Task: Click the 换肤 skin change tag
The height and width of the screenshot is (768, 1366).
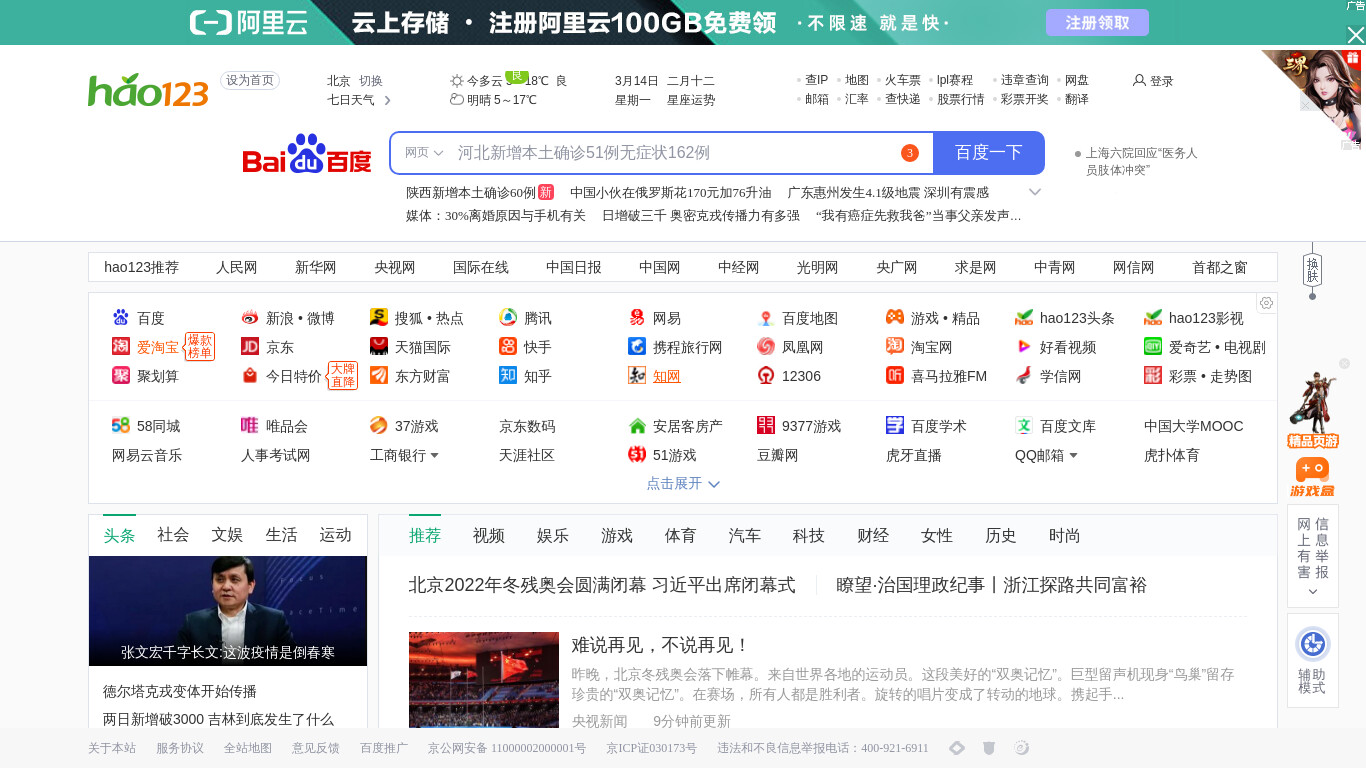Action: coord(1312,270)
